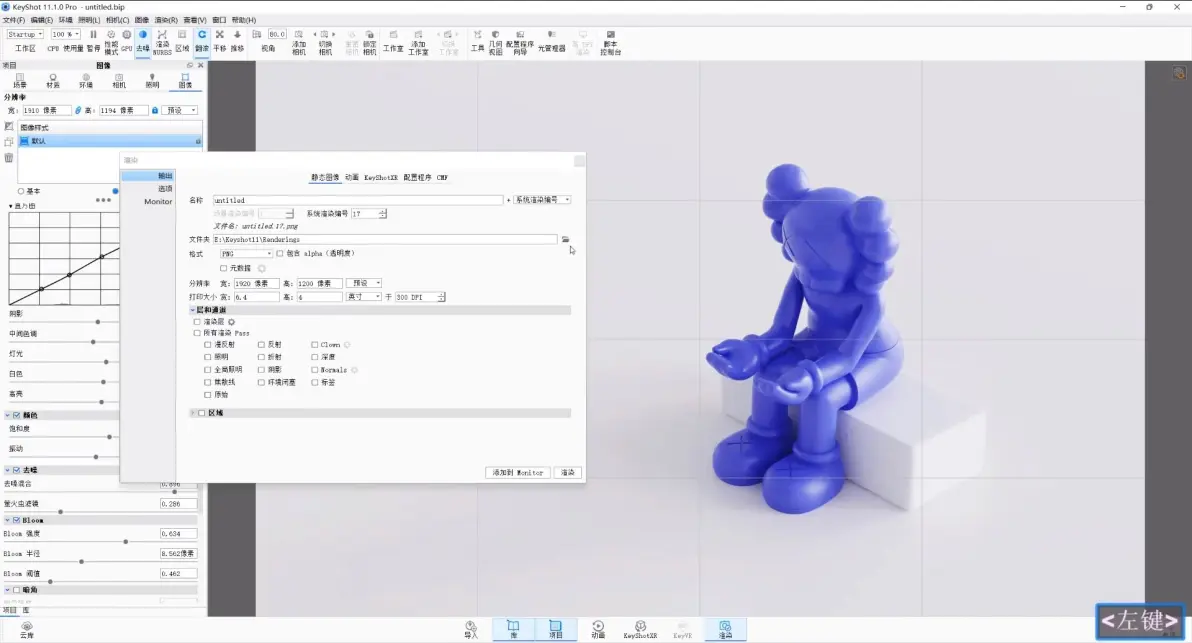Click the 添加相机 add camera icon

pyautogui.click(x=299, y=43)
